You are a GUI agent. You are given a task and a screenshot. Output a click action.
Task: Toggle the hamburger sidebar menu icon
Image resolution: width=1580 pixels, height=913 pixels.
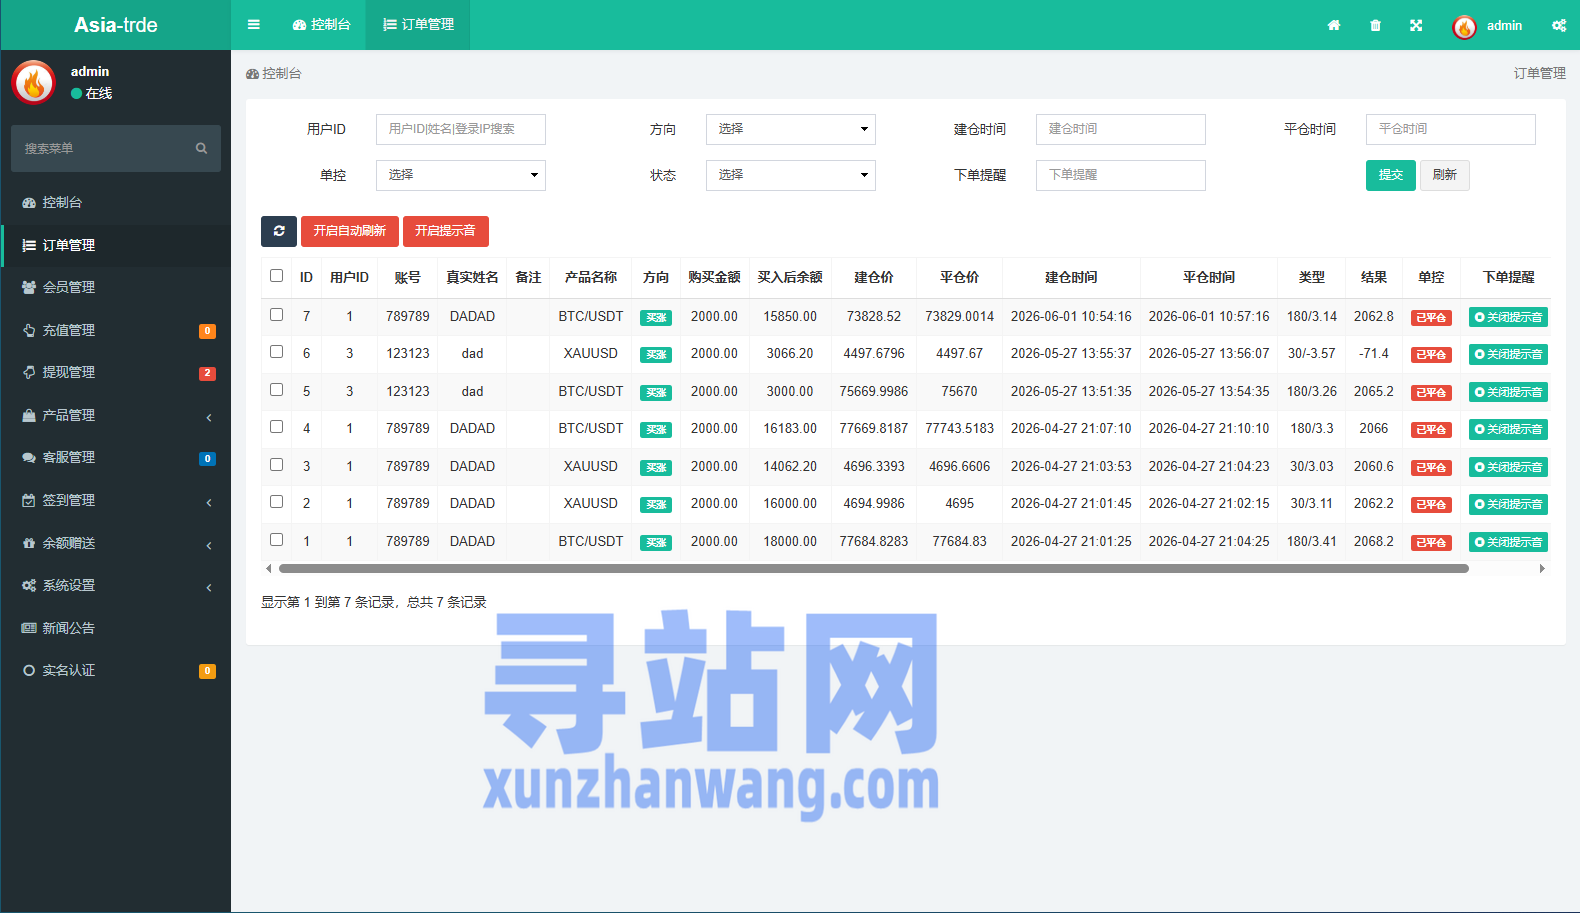[x=254, y=25]
